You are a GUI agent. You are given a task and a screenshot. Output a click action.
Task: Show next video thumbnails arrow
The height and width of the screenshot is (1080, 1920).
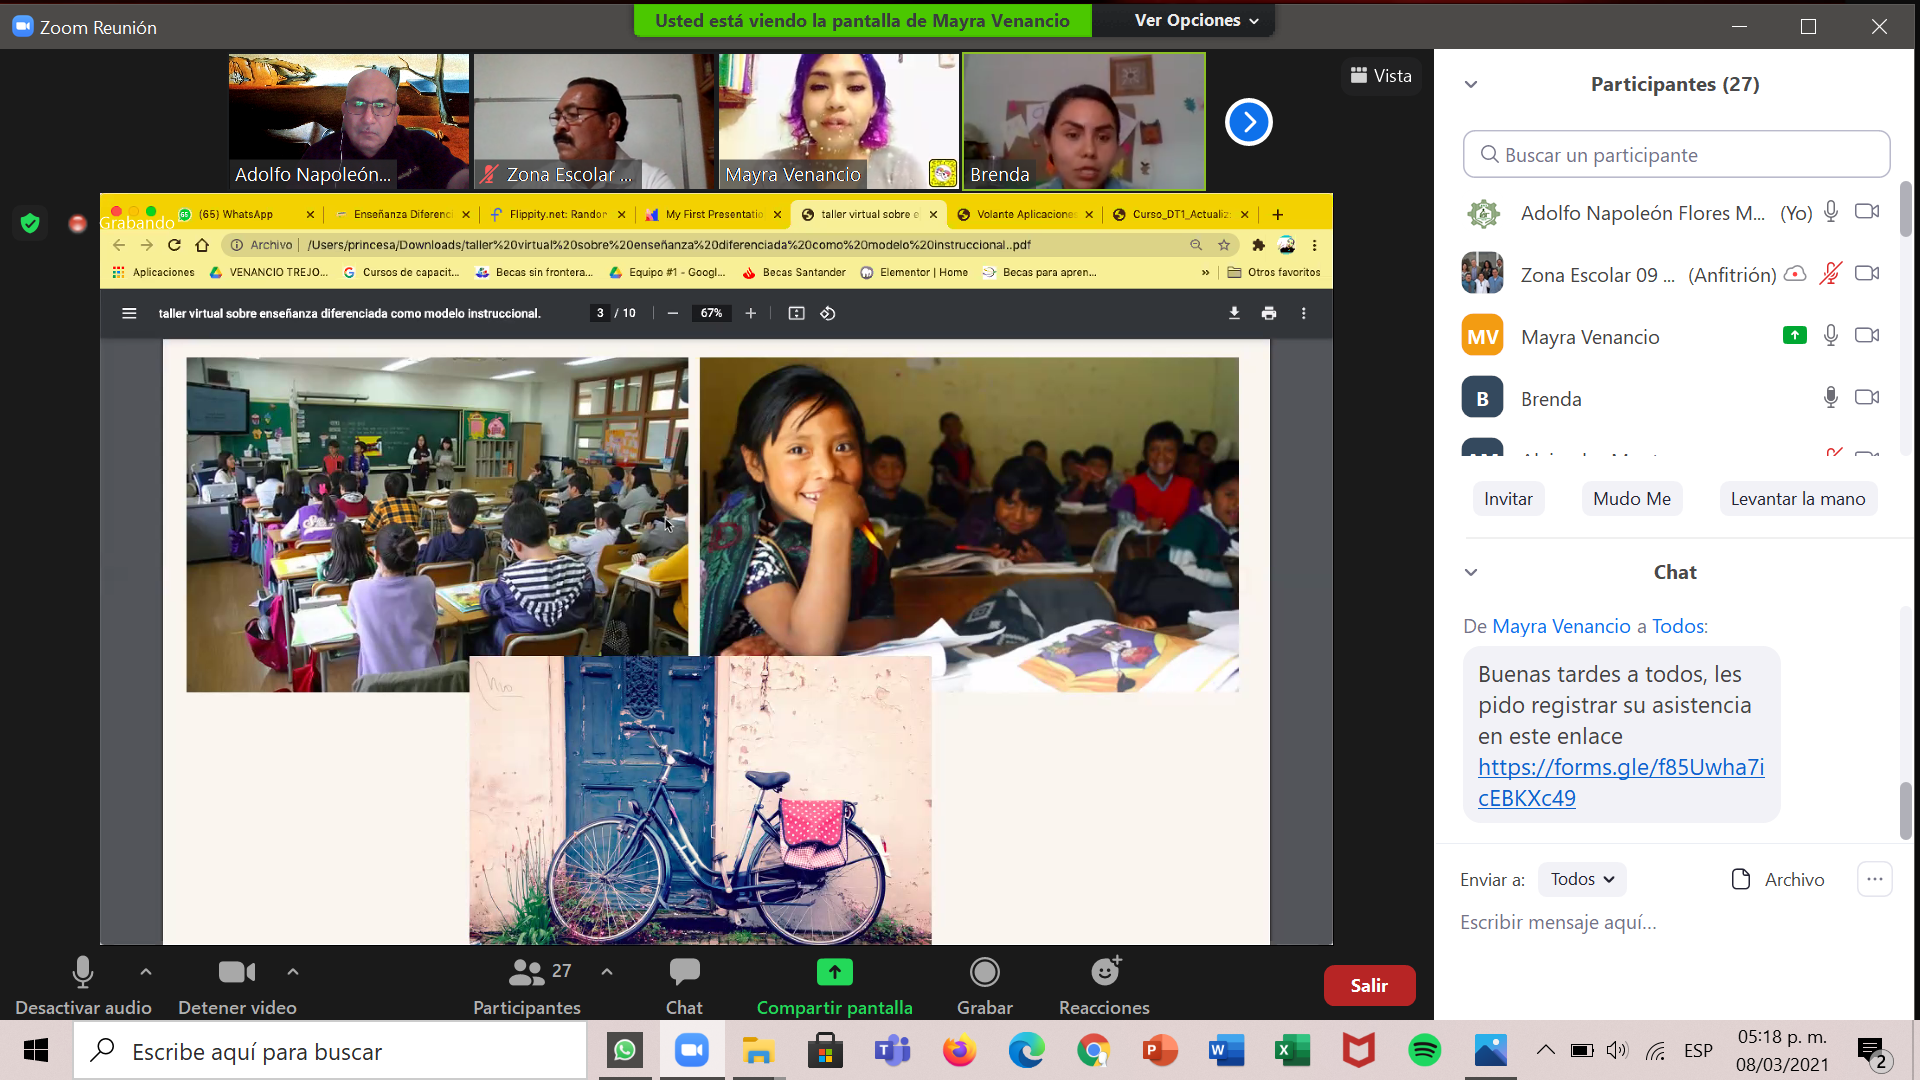click(1248, 122)
